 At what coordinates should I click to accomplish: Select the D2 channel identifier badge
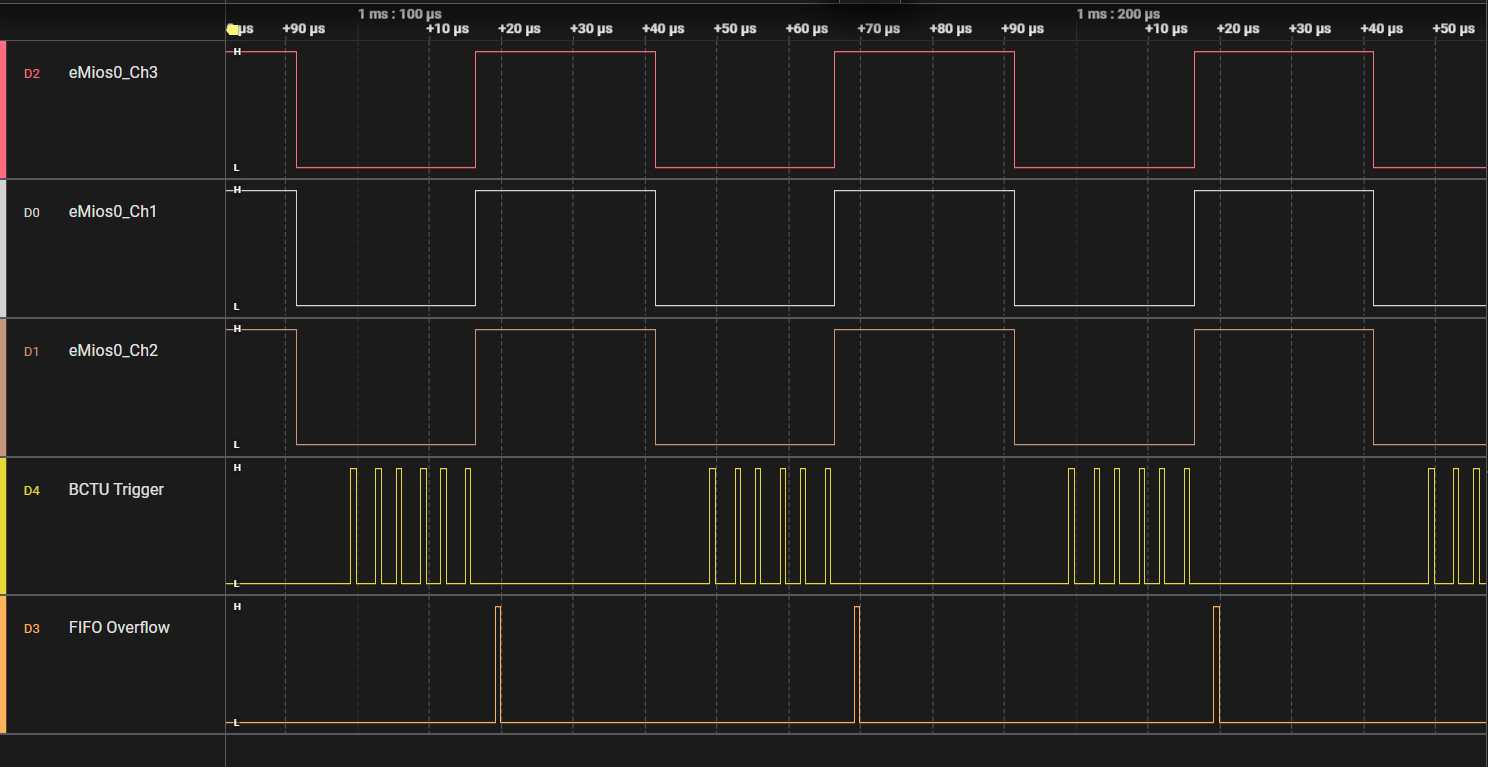pyautogui.click(x=32, y=72)
